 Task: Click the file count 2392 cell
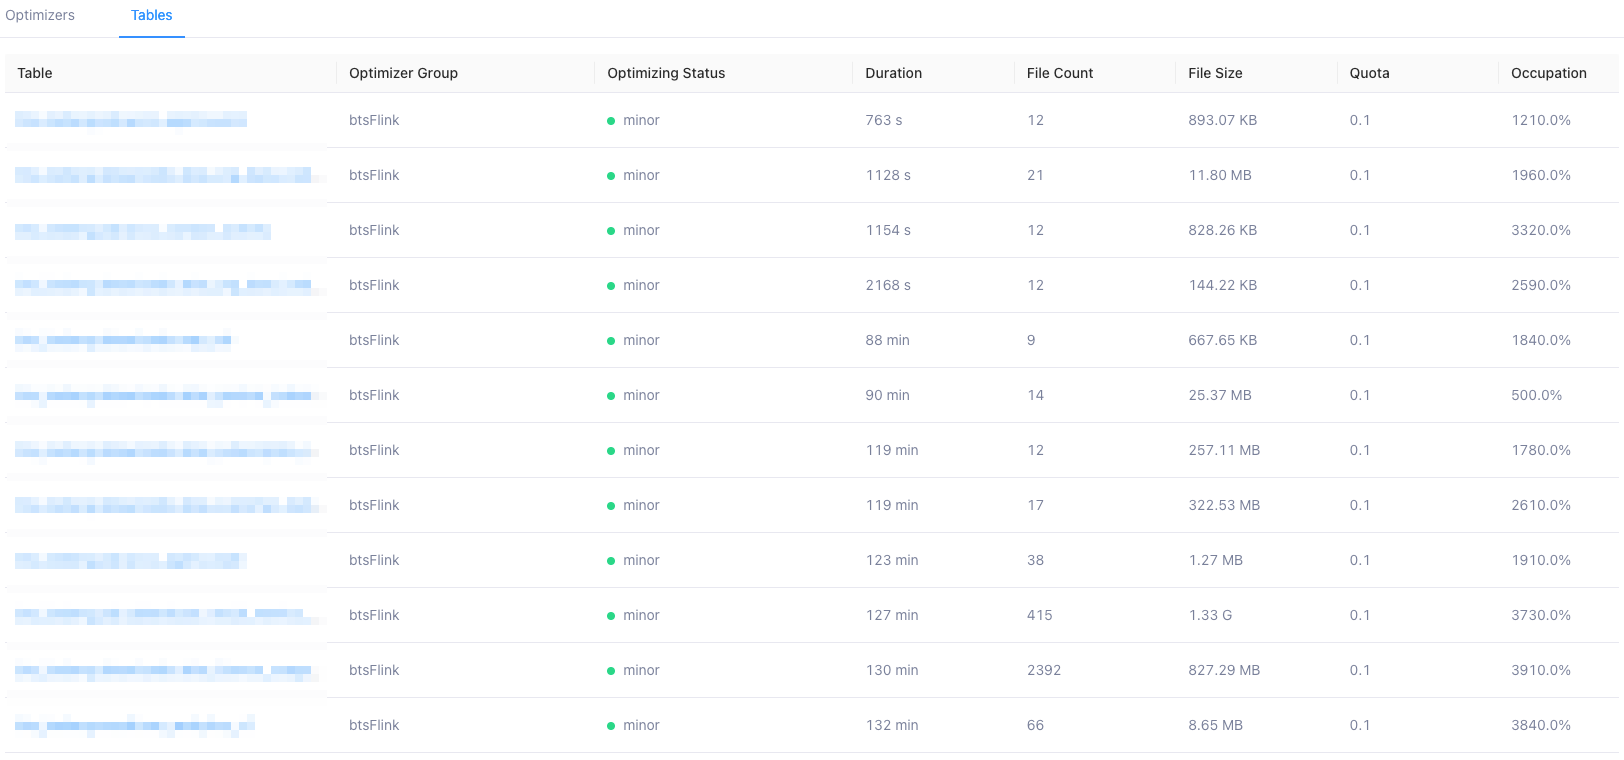tap(1044, 670)
